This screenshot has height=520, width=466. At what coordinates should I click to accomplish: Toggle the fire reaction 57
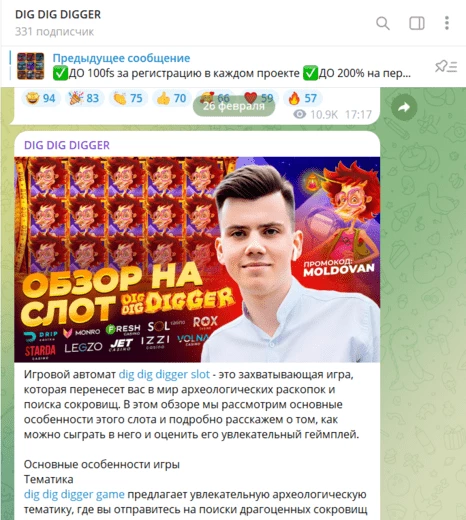click(x=302, y=98)
